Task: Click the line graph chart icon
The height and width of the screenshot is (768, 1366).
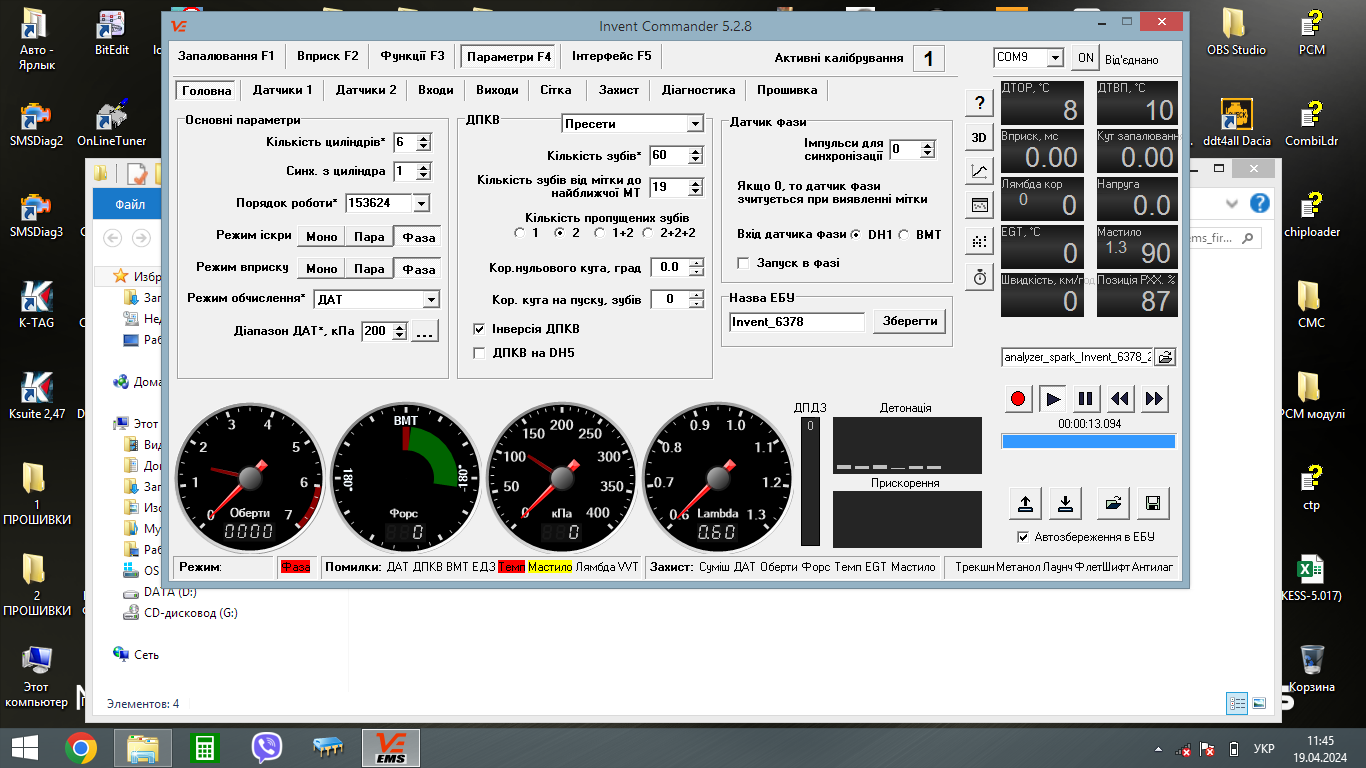Action: pos(979,171)
